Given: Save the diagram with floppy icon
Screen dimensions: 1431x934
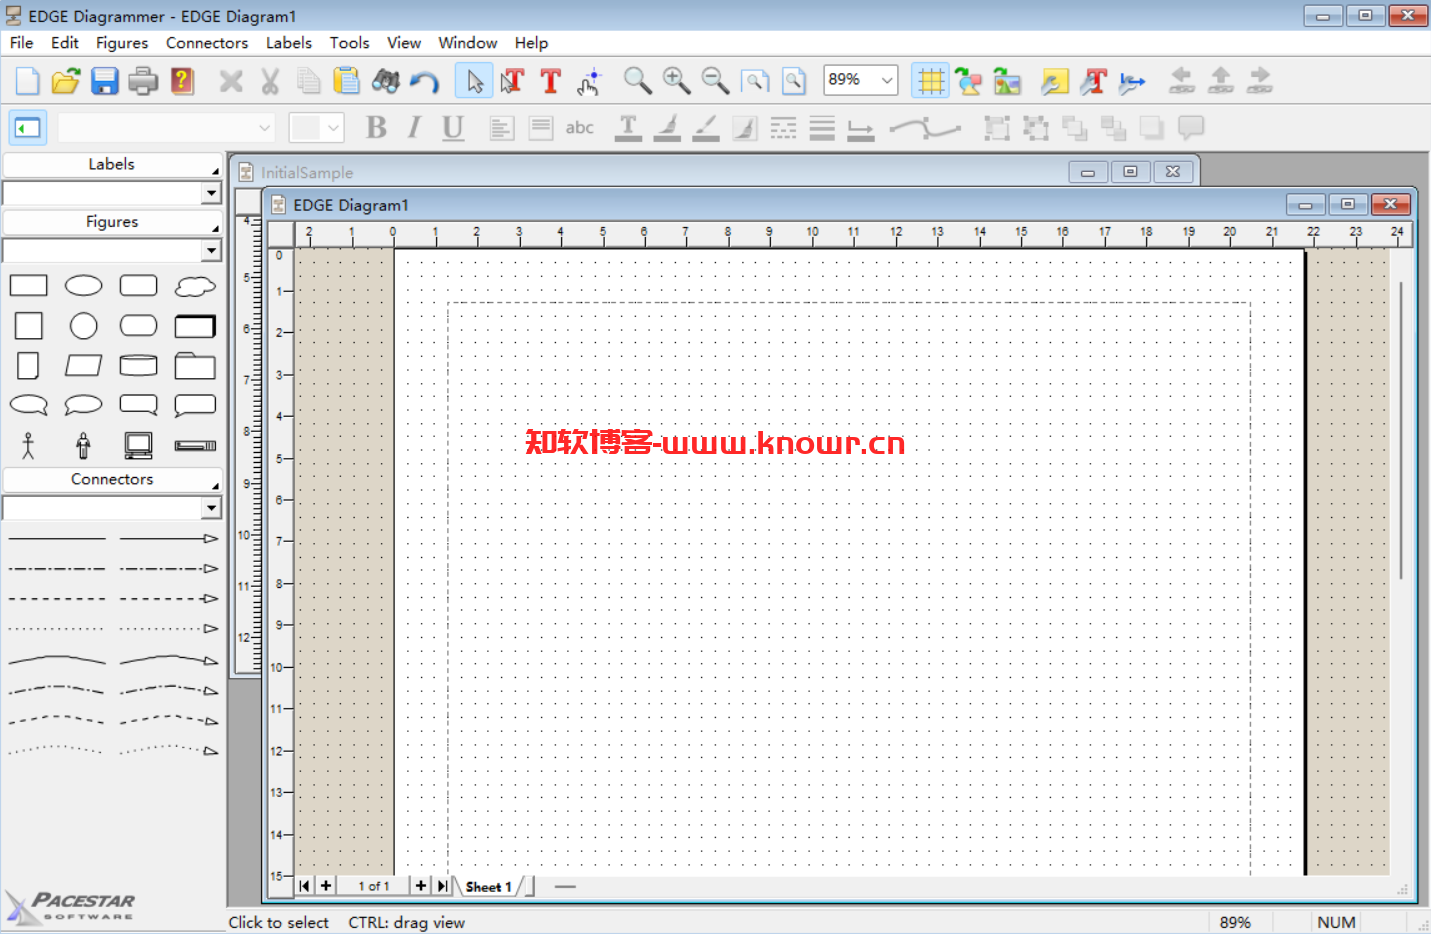Looking at the screenshot, I should click(x=105, y=81).
